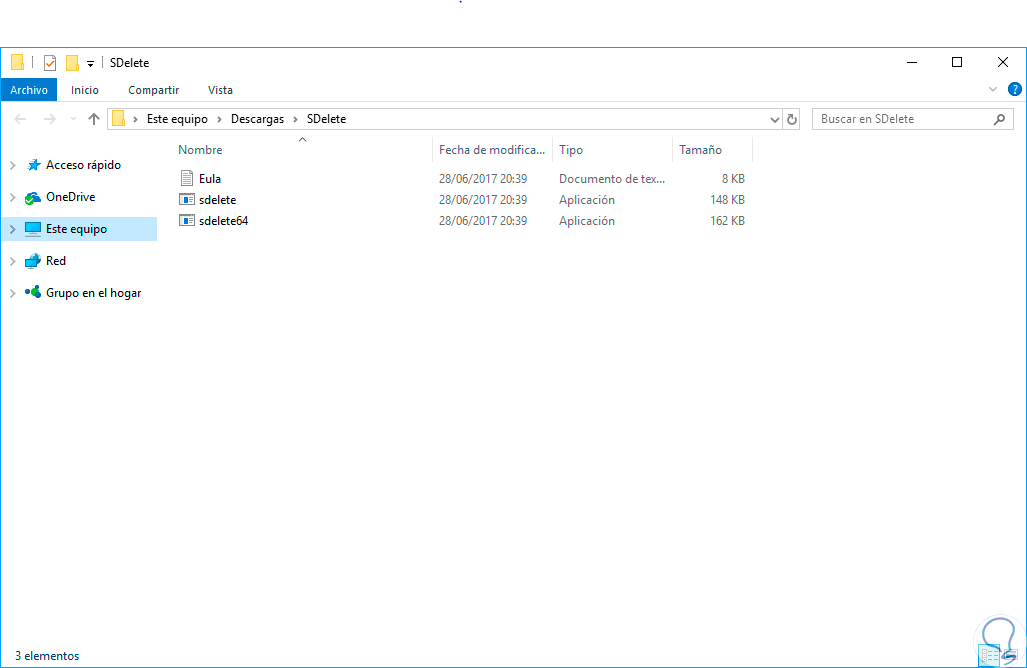Refresh the SDelete folder view
Viewport: 1027px width, 668px height.
[791, 119]
